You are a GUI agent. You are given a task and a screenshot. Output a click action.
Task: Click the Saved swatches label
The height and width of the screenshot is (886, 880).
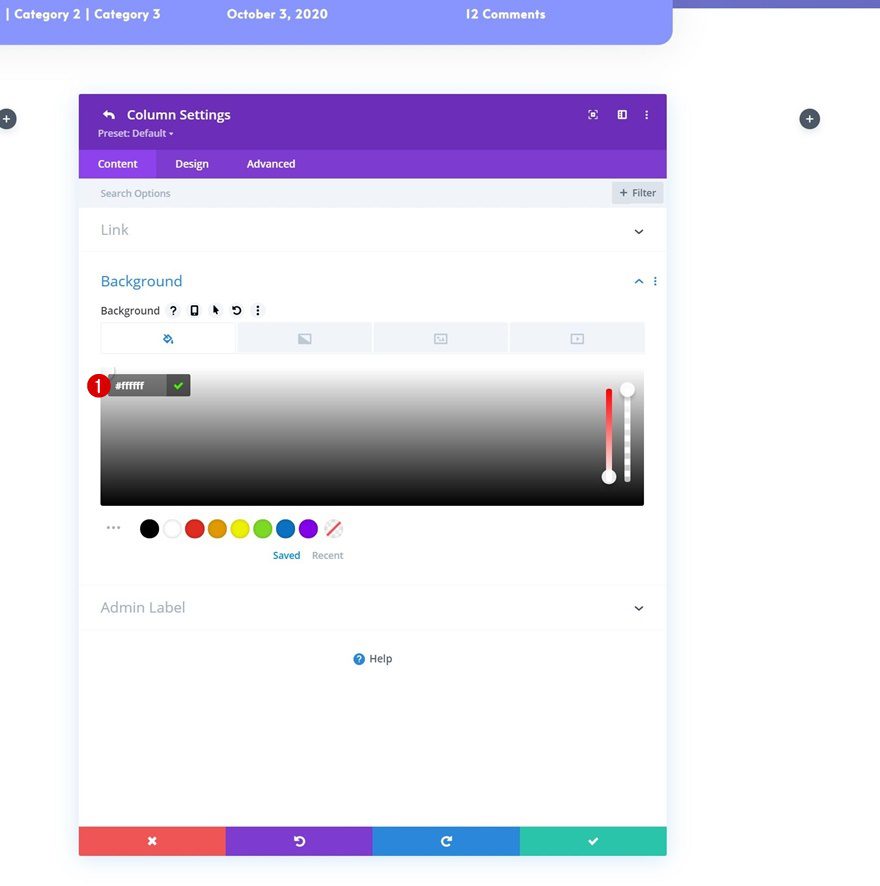(x=286, y=555)
